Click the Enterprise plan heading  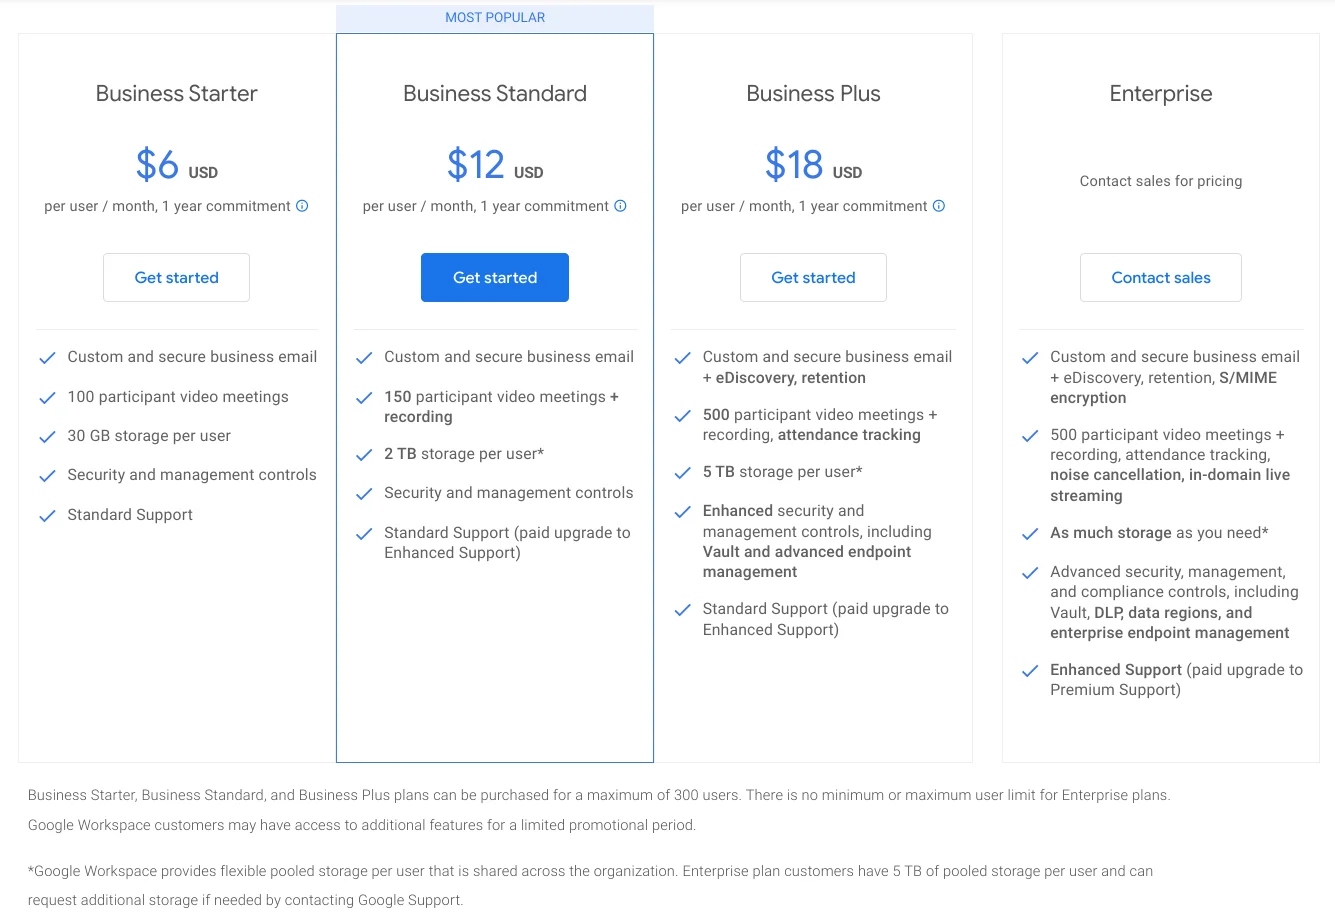click(1160, 93)
